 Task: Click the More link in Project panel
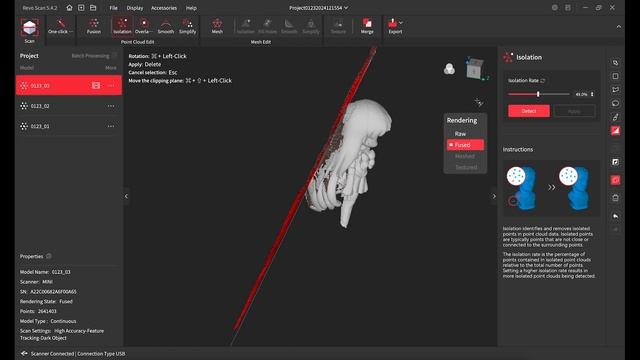point(111,68)
